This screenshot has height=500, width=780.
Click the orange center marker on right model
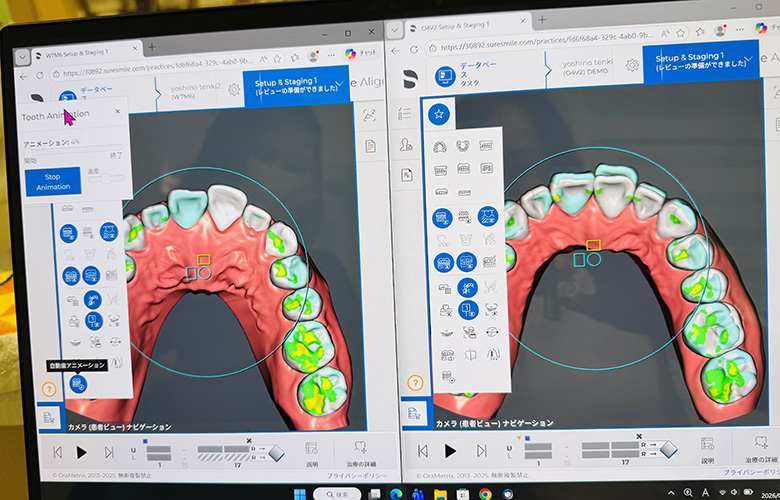click(x=593, y=245)
